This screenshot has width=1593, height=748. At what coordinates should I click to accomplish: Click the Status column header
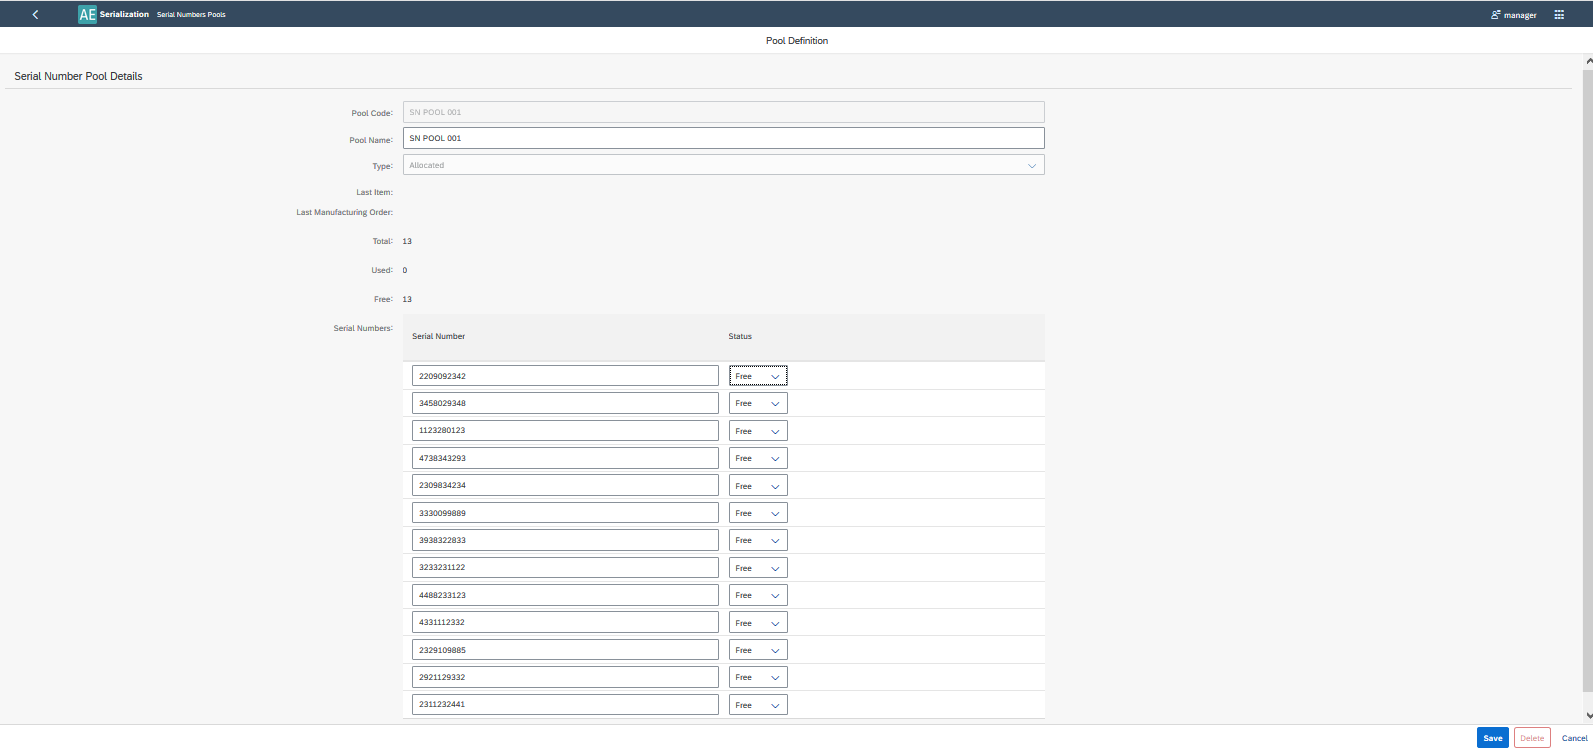(x=740, y=337)
